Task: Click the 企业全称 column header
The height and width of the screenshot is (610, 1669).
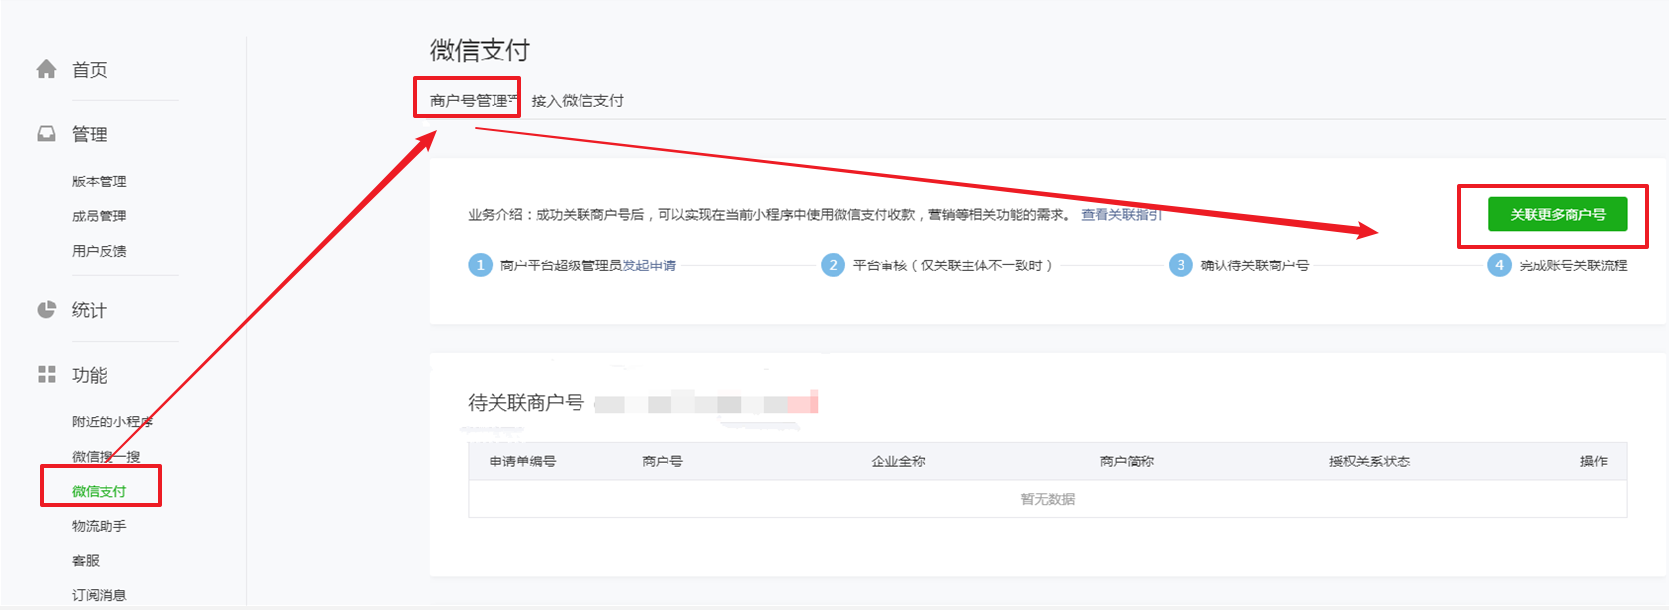Action: 898,461
